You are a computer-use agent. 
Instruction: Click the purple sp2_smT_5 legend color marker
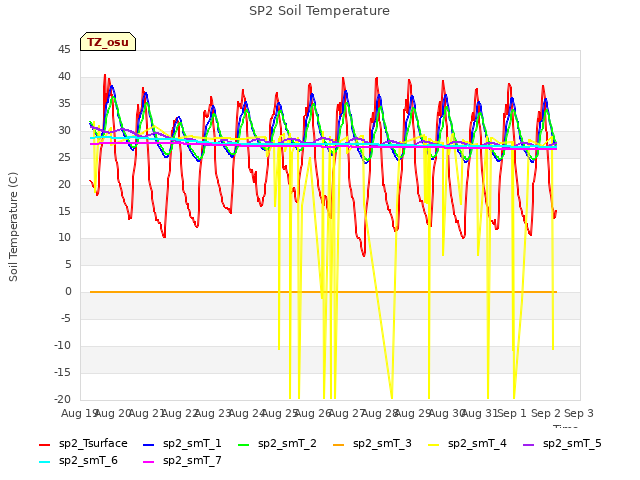[x=529, y=444]
